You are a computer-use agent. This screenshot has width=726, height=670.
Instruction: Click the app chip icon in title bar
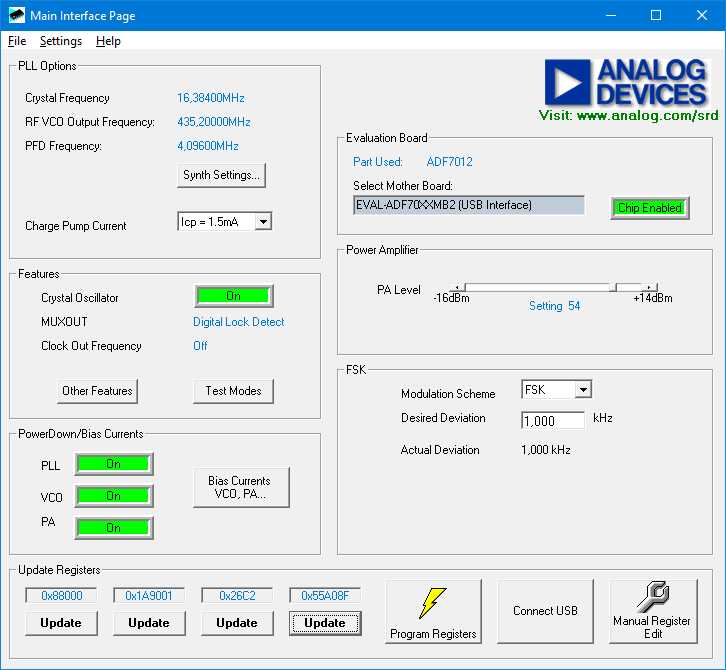pyautogui.click(x=16, y=15)
